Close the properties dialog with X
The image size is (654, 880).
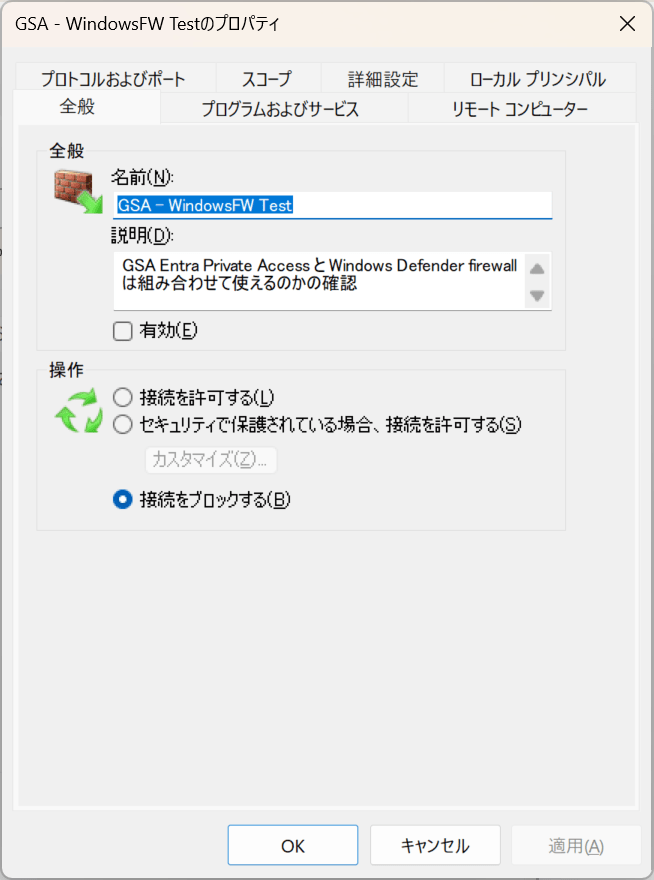click(x=626, y=24)
